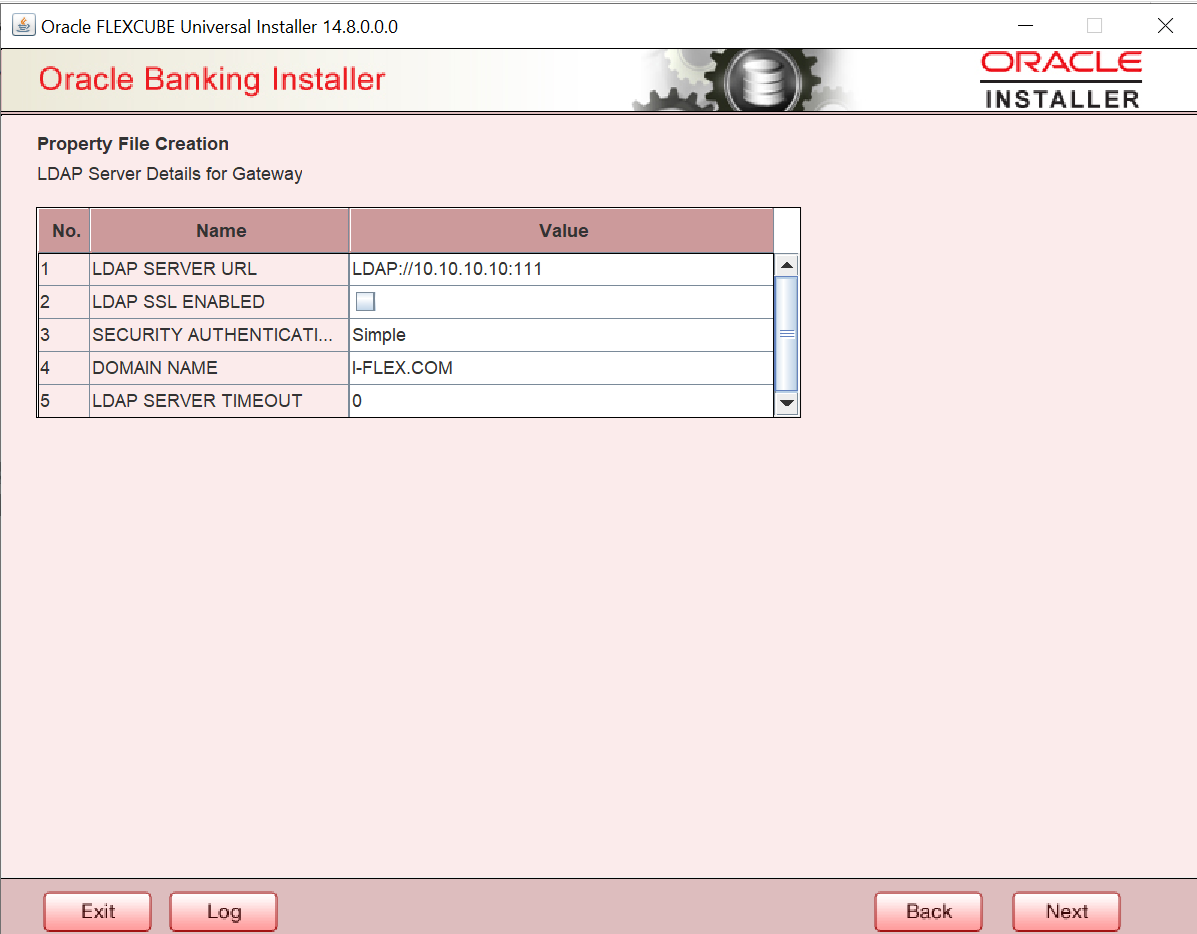The image size is (1197, 934).
Task: Select the LDAP SERVER TIMEOUT name cell
Action: click(219, 400)
